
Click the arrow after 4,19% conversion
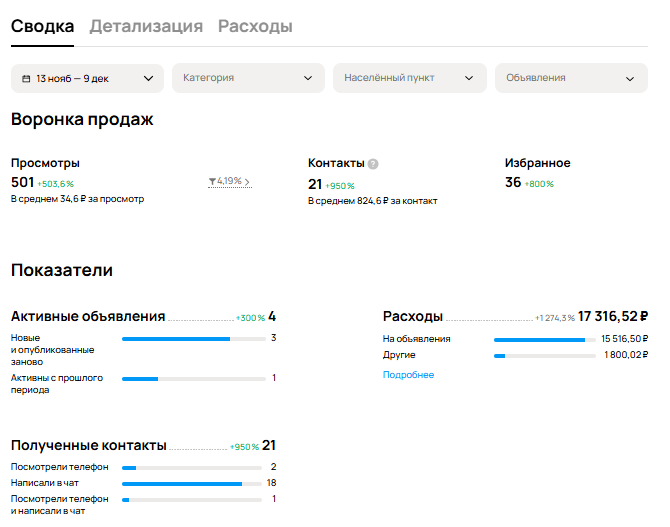point(247,182)
